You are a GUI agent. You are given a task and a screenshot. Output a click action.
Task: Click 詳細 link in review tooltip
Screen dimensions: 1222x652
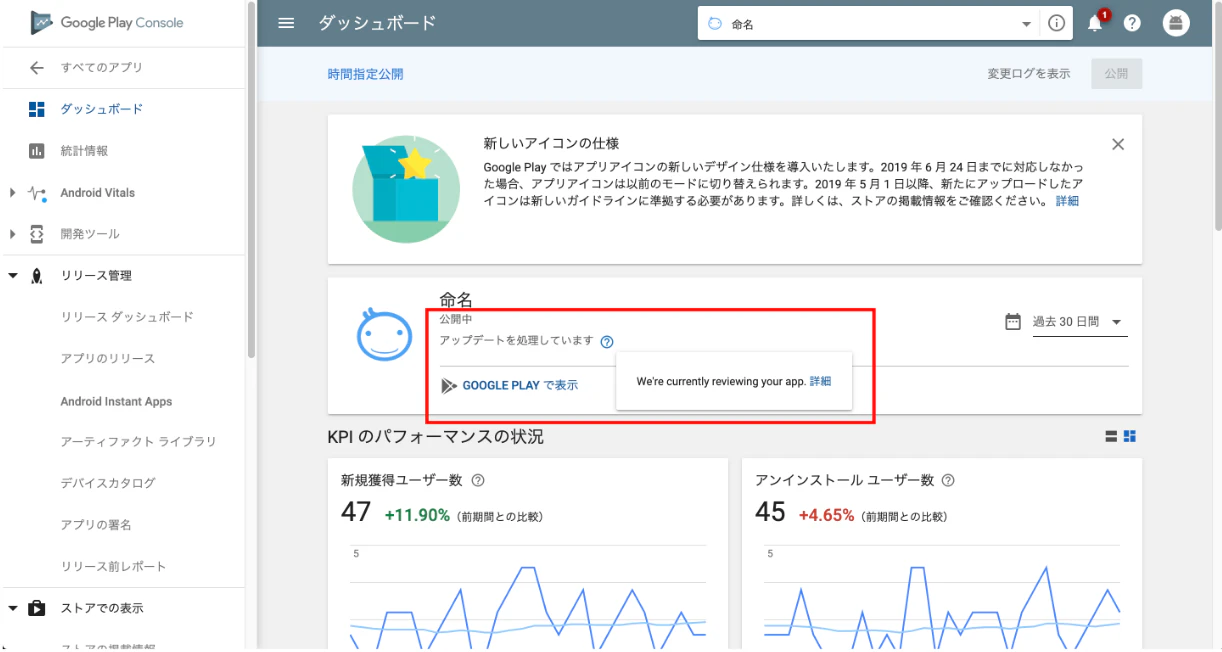click(x=820, y=381)
